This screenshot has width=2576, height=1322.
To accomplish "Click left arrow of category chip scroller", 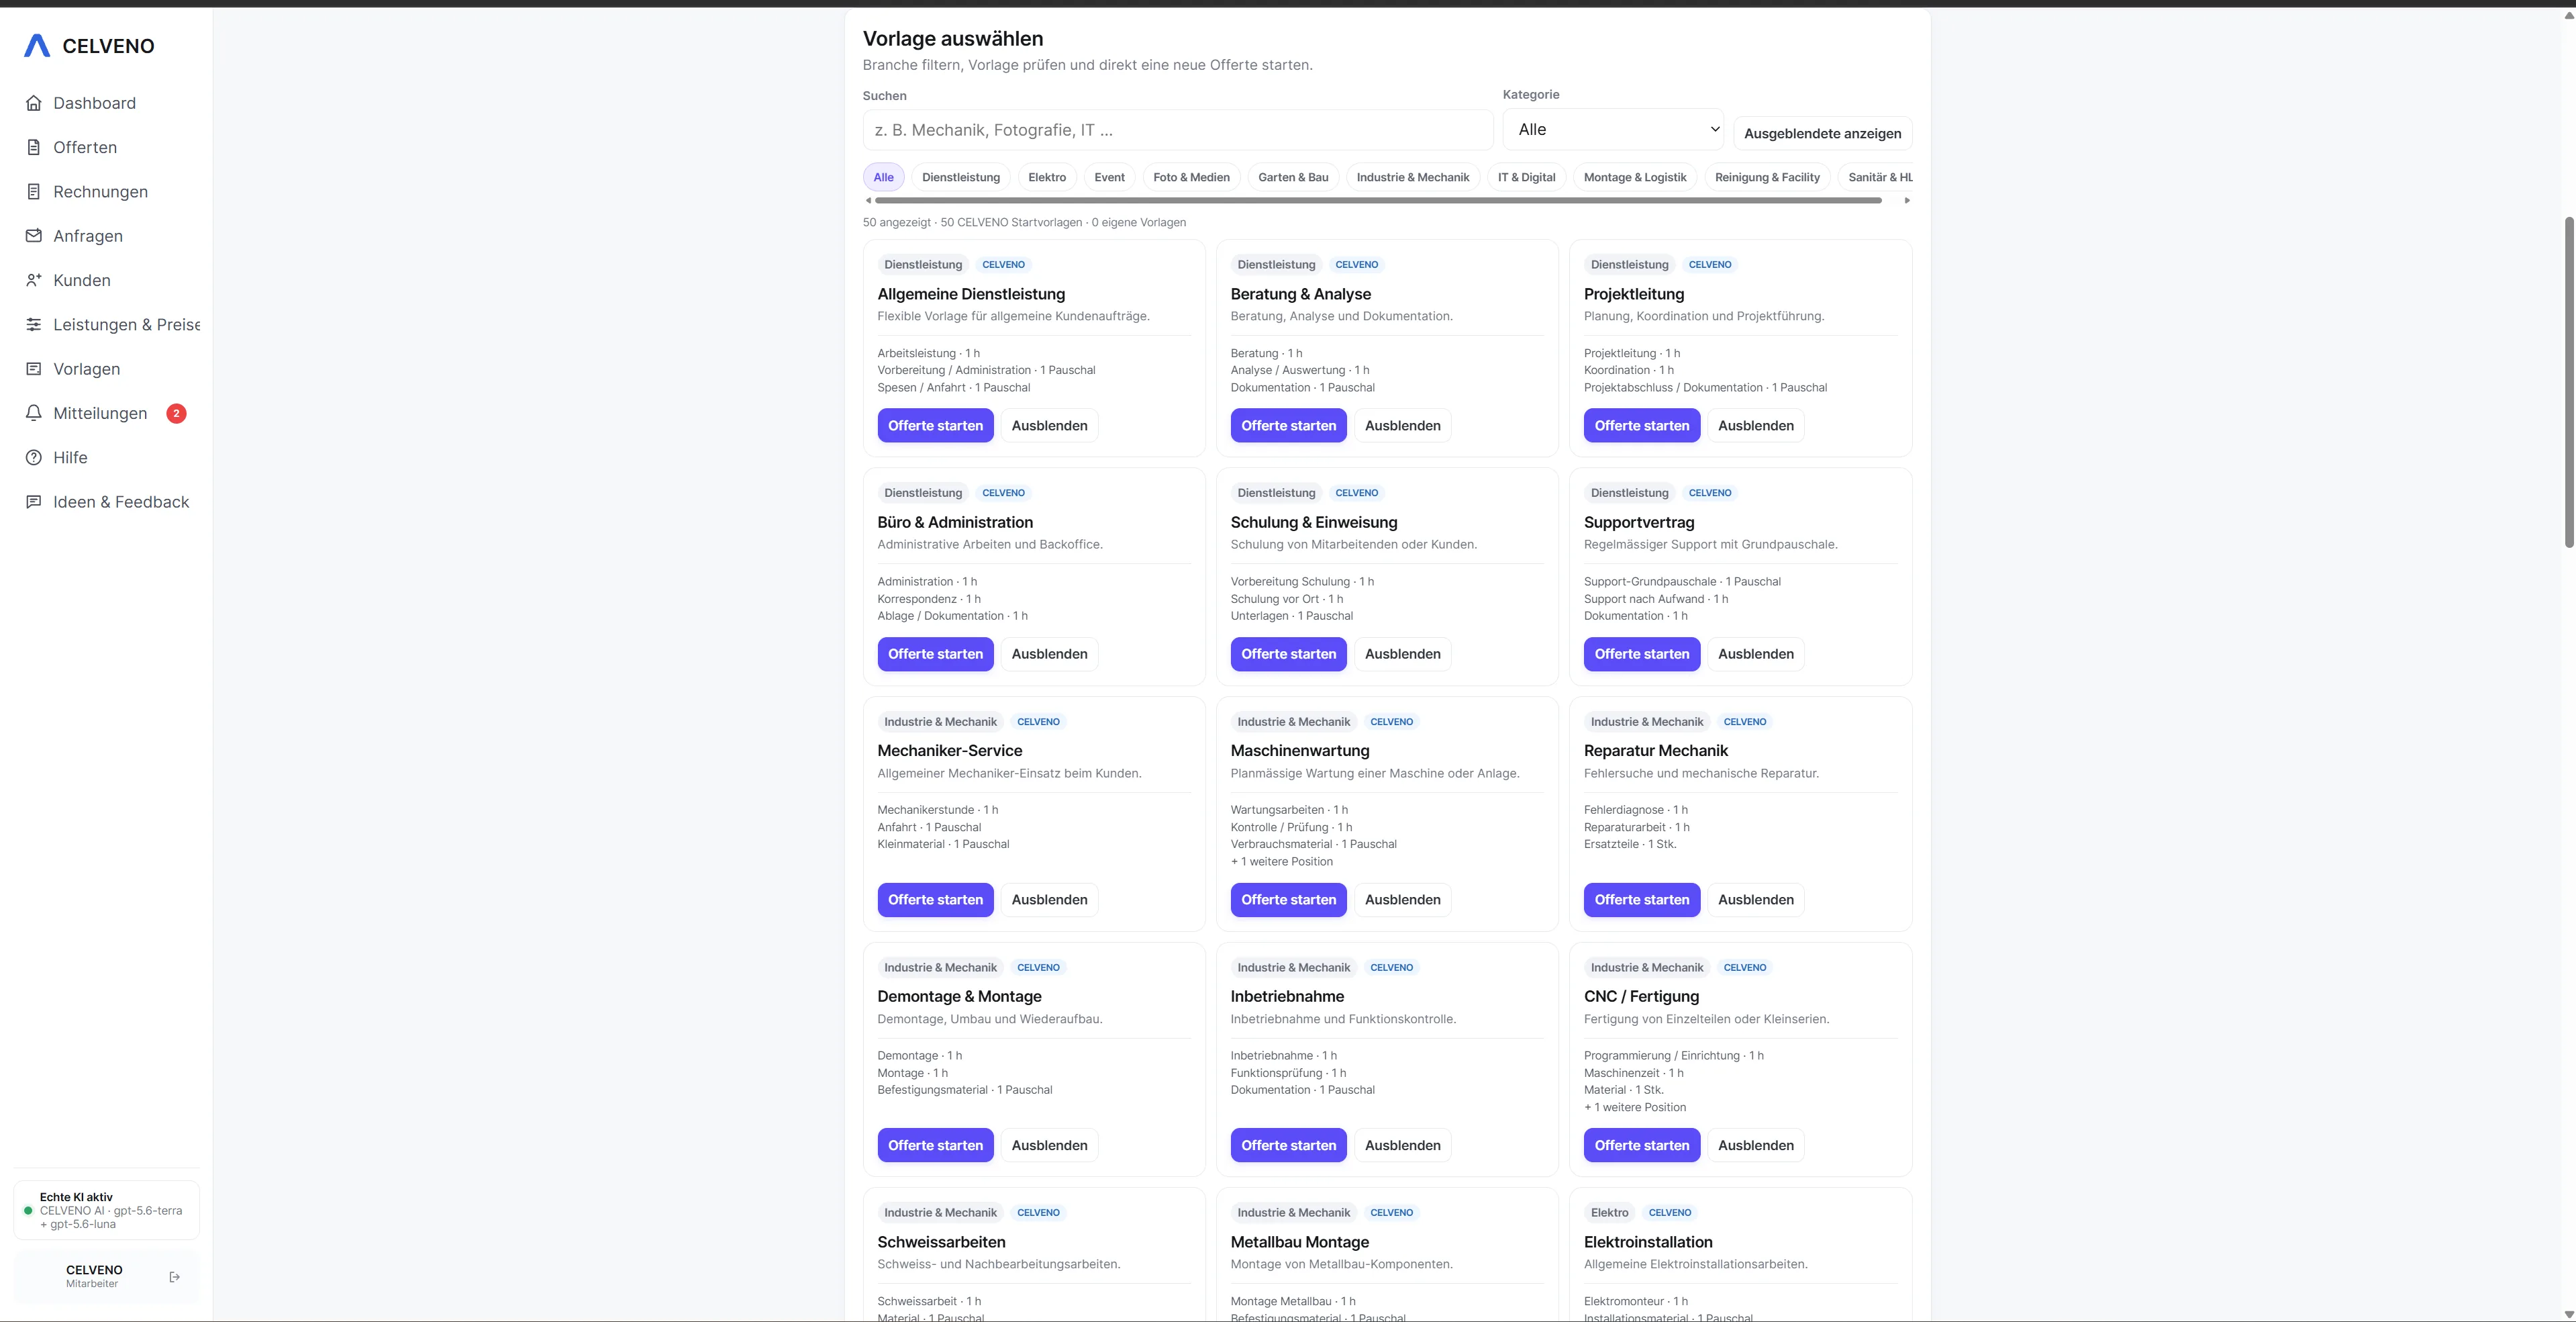I will [868, 201].
